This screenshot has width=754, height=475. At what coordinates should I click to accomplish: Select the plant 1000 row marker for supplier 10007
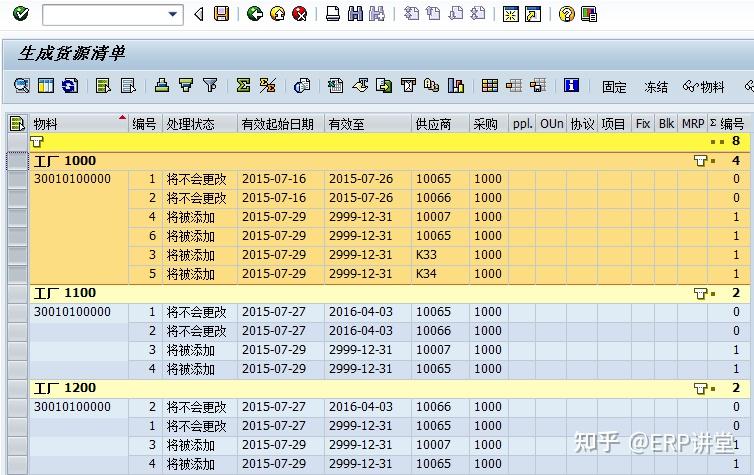click(x=18, y=217)
